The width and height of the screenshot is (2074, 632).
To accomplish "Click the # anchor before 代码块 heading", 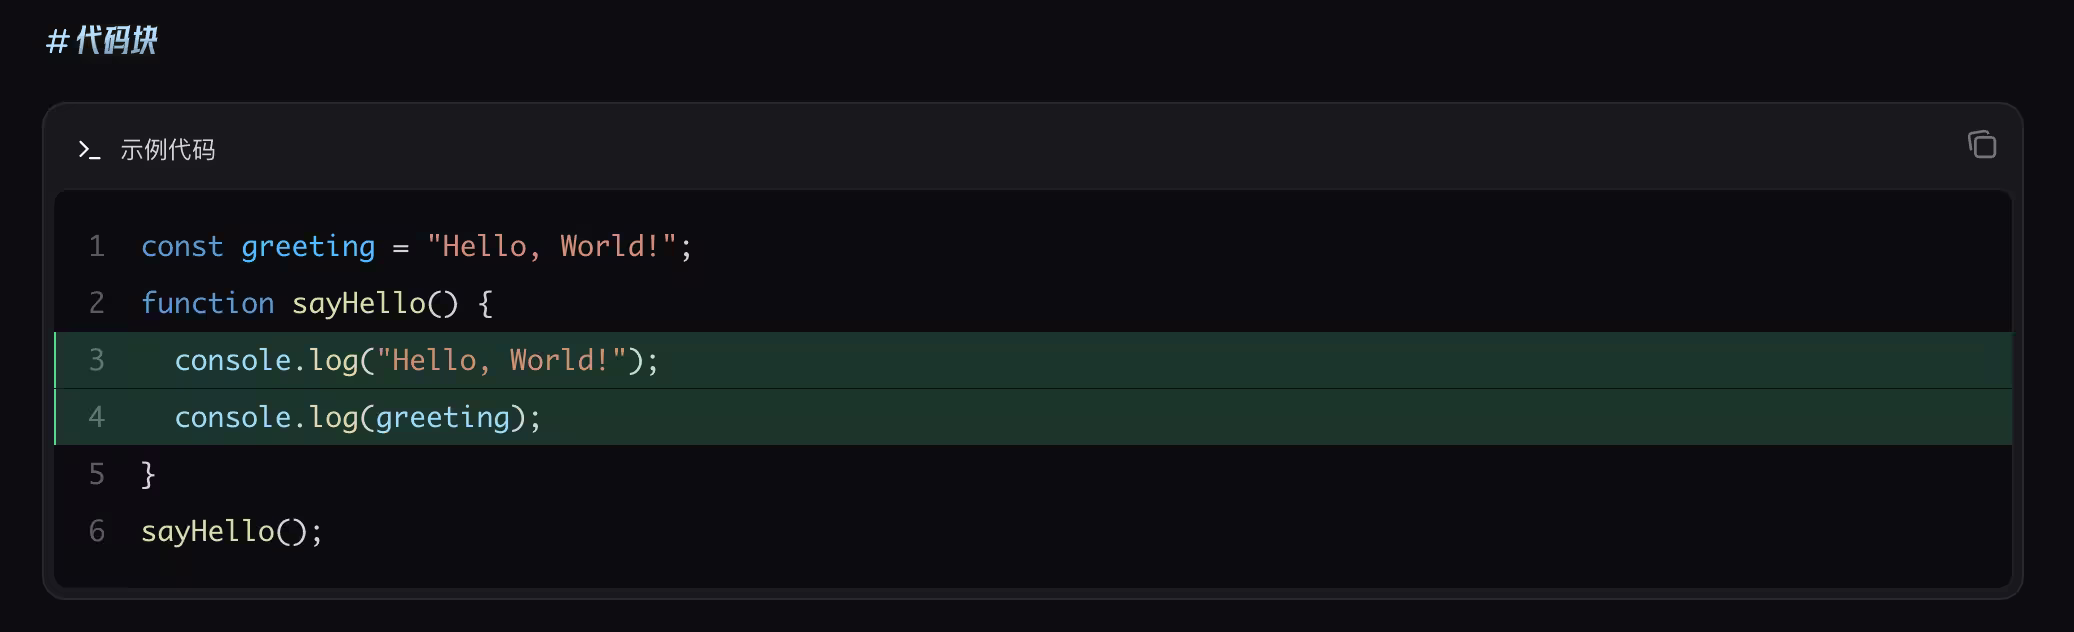I will [57, 41].
